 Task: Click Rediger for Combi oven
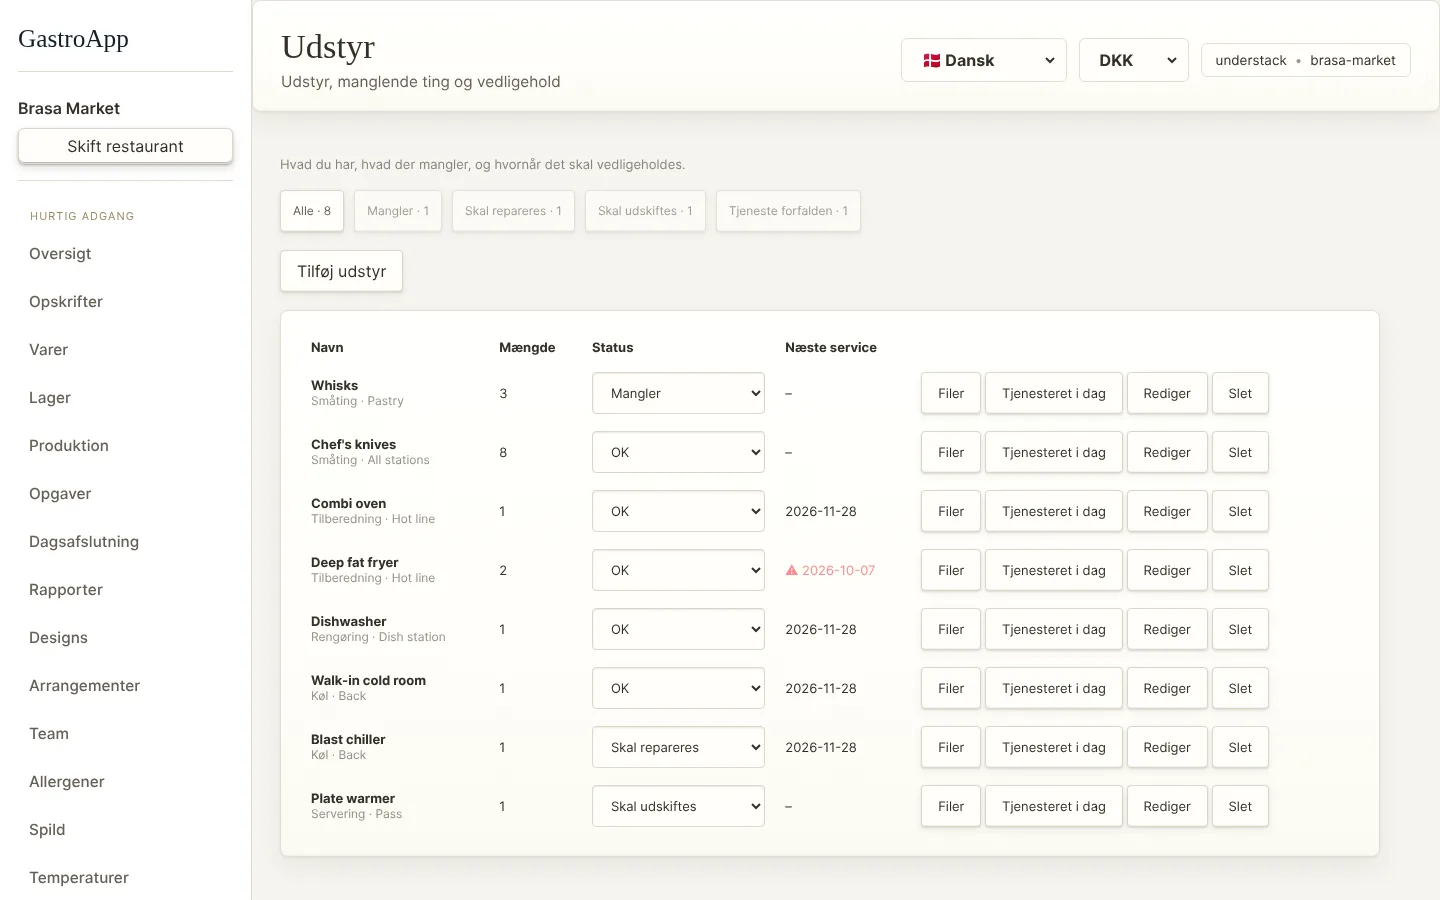(1167, 511)
